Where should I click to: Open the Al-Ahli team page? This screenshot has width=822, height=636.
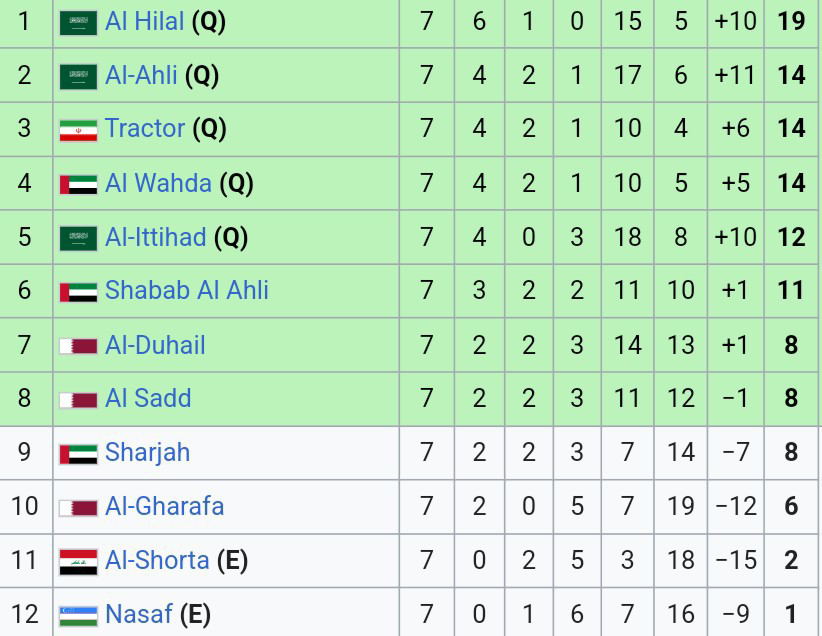(x=141, y=75)
